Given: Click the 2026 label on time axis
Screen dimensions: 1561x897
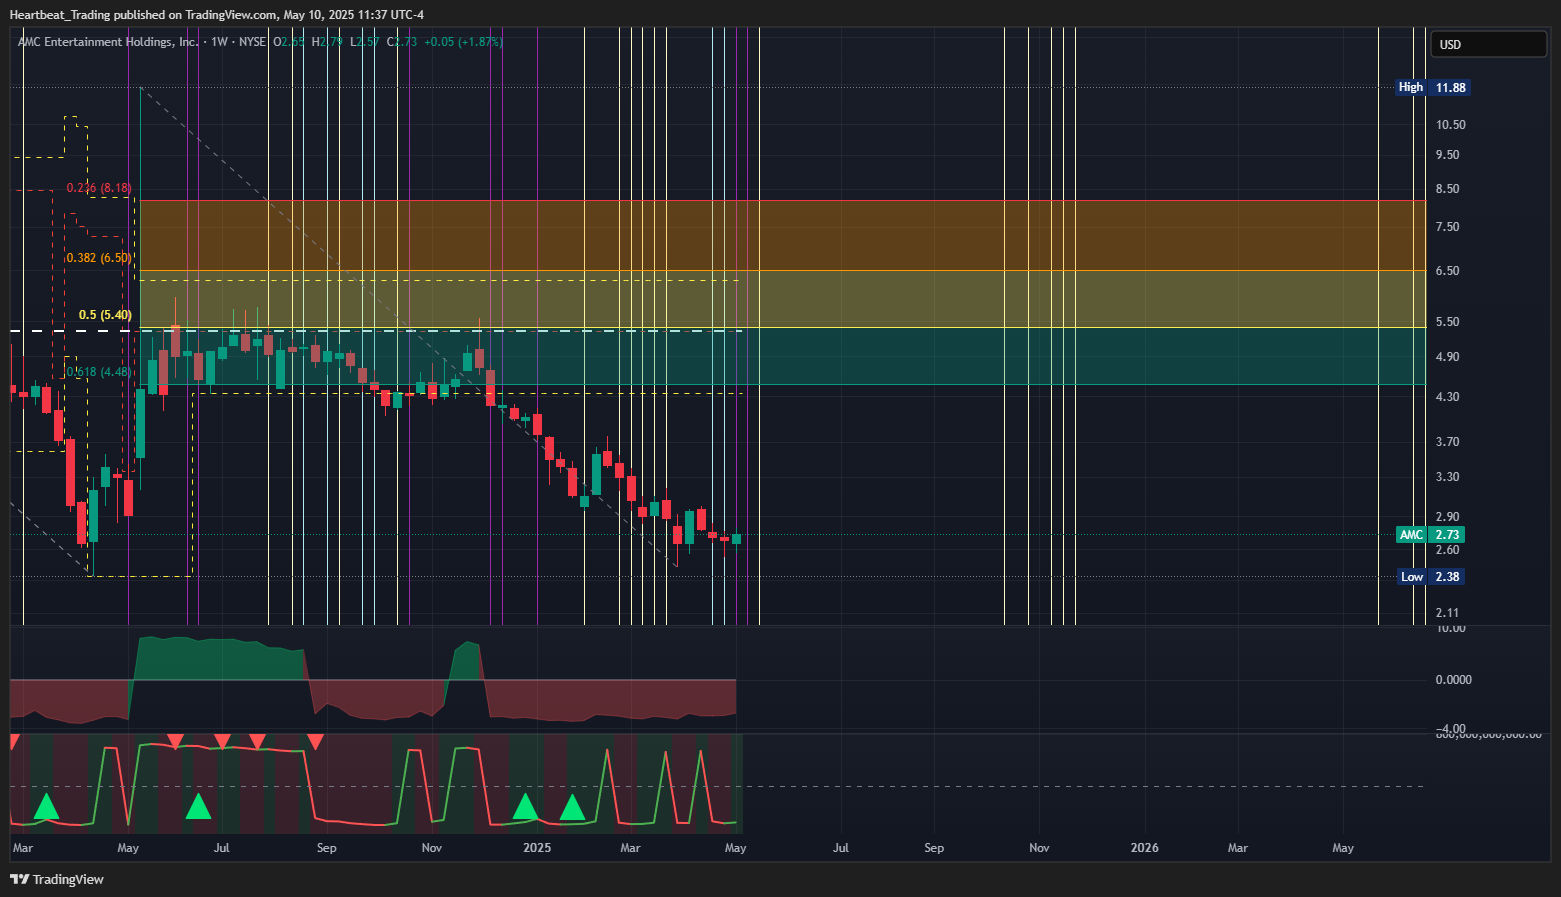Looking at the screenshot, I should (x=1145, y=848).
